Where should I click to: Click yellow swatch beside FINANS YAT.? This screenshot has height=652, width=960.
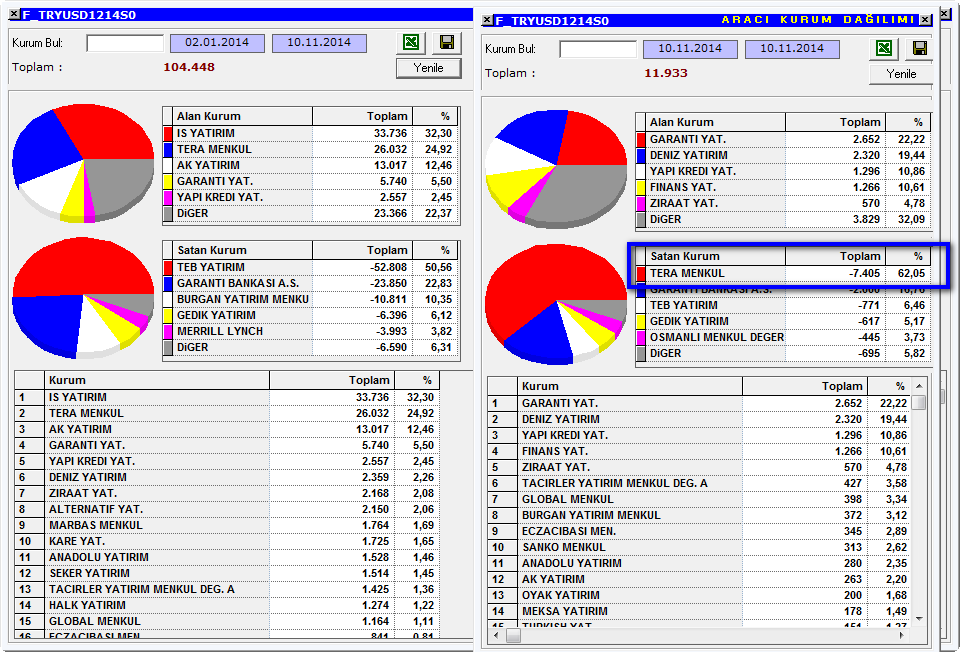click(641, 187)
